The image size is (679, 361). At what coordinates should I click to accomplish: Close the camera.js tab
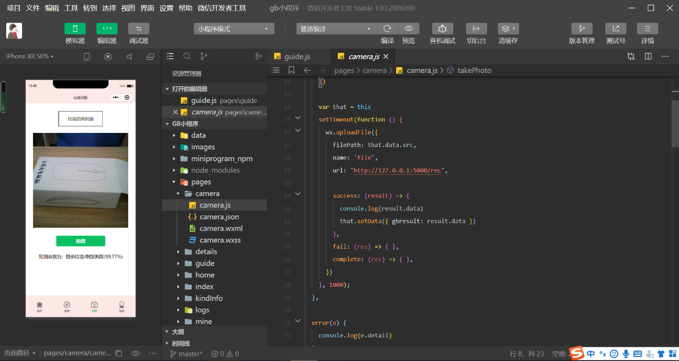pos(386,56)
